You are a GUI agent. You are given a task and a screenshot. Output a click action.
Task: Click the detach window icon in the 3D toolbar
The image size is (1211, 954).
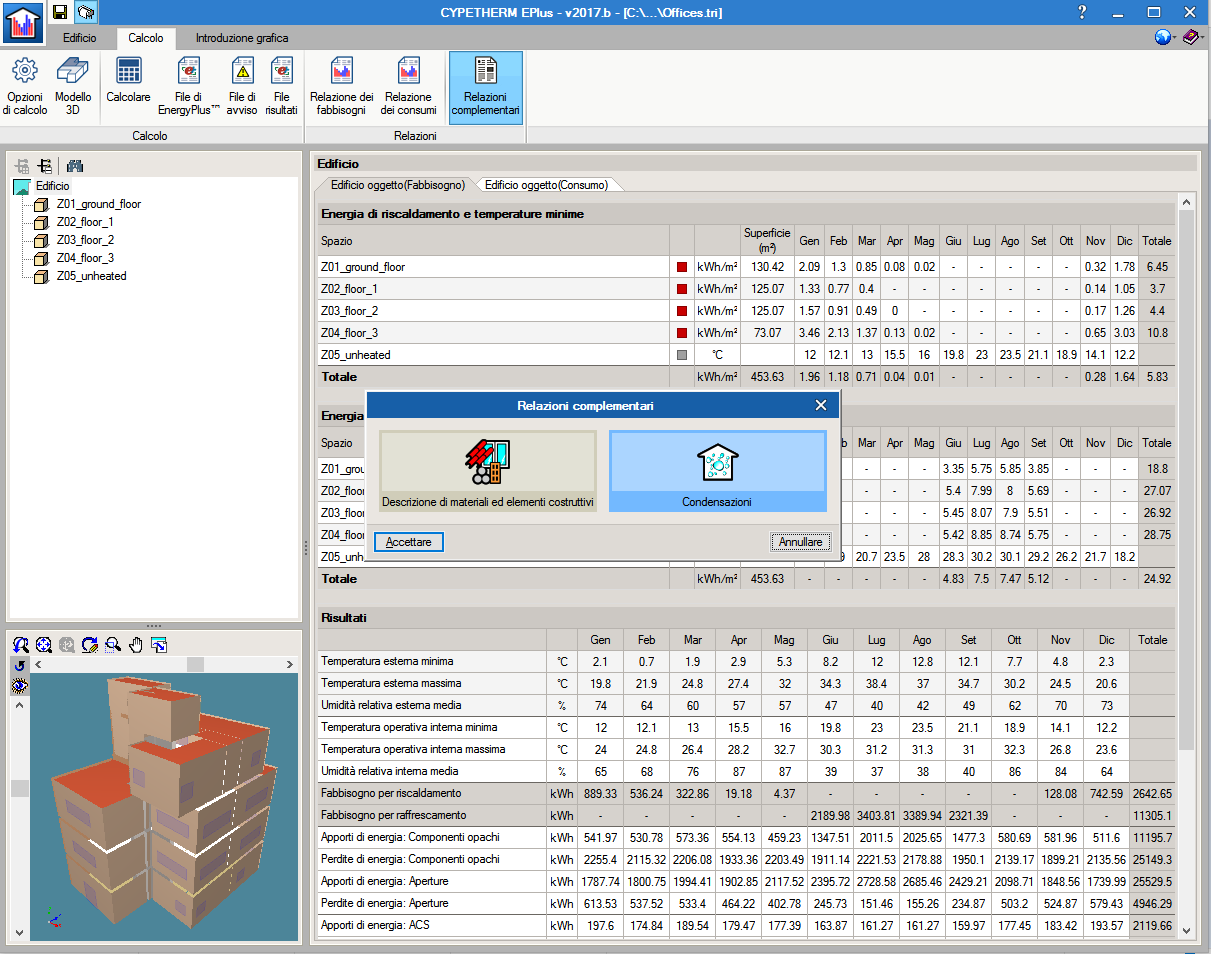coord(159,645)
